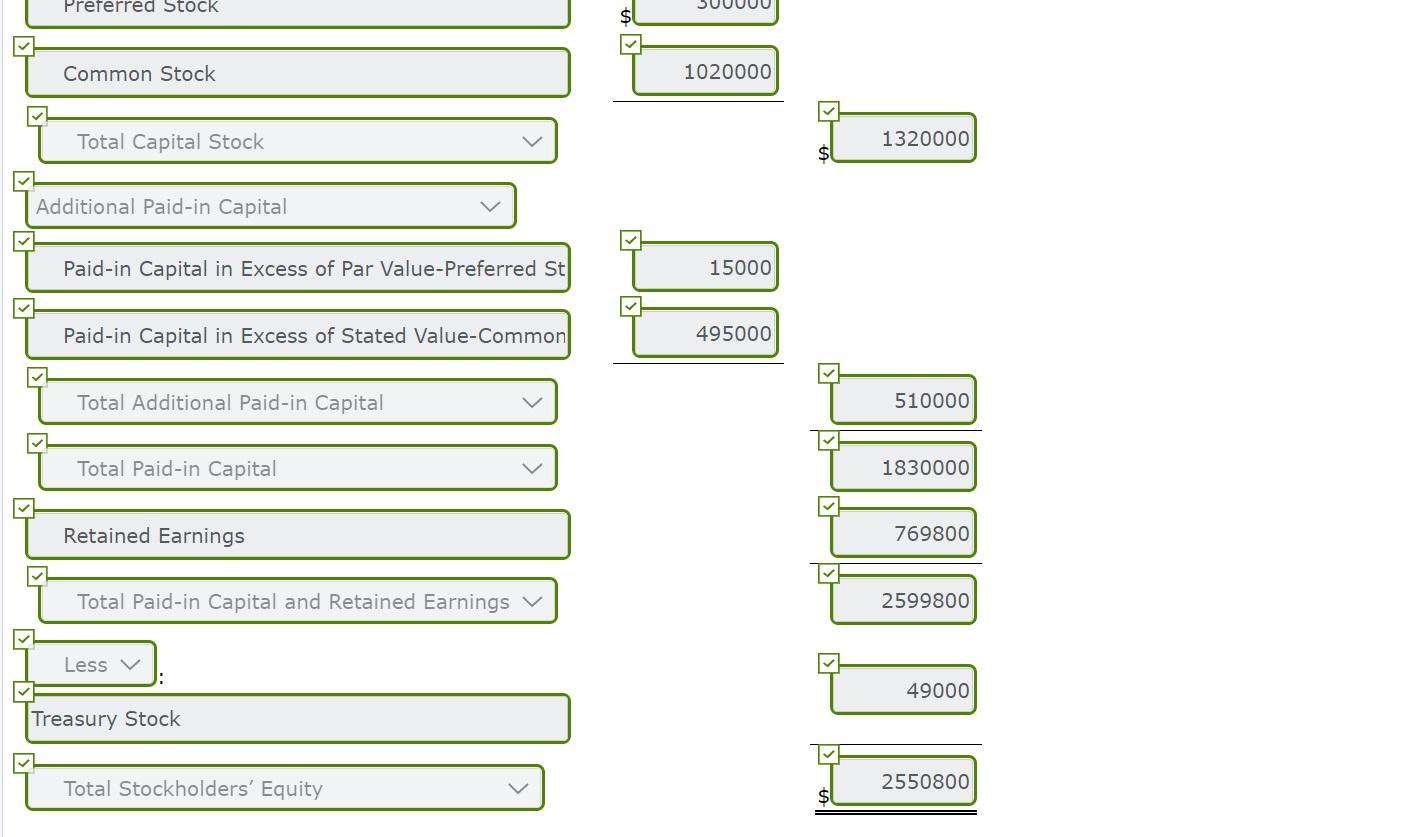Click the 2599800 subtotal field

(901, 598)
